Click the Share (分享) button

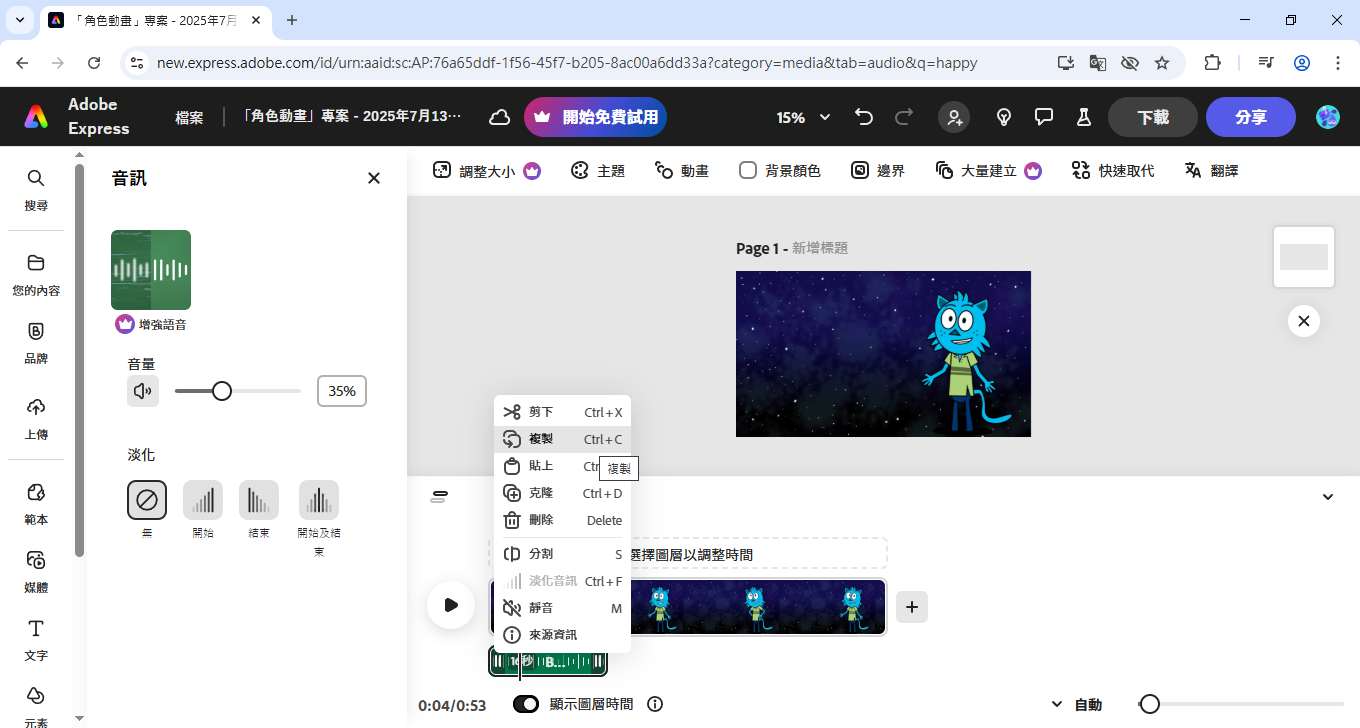1250,117
